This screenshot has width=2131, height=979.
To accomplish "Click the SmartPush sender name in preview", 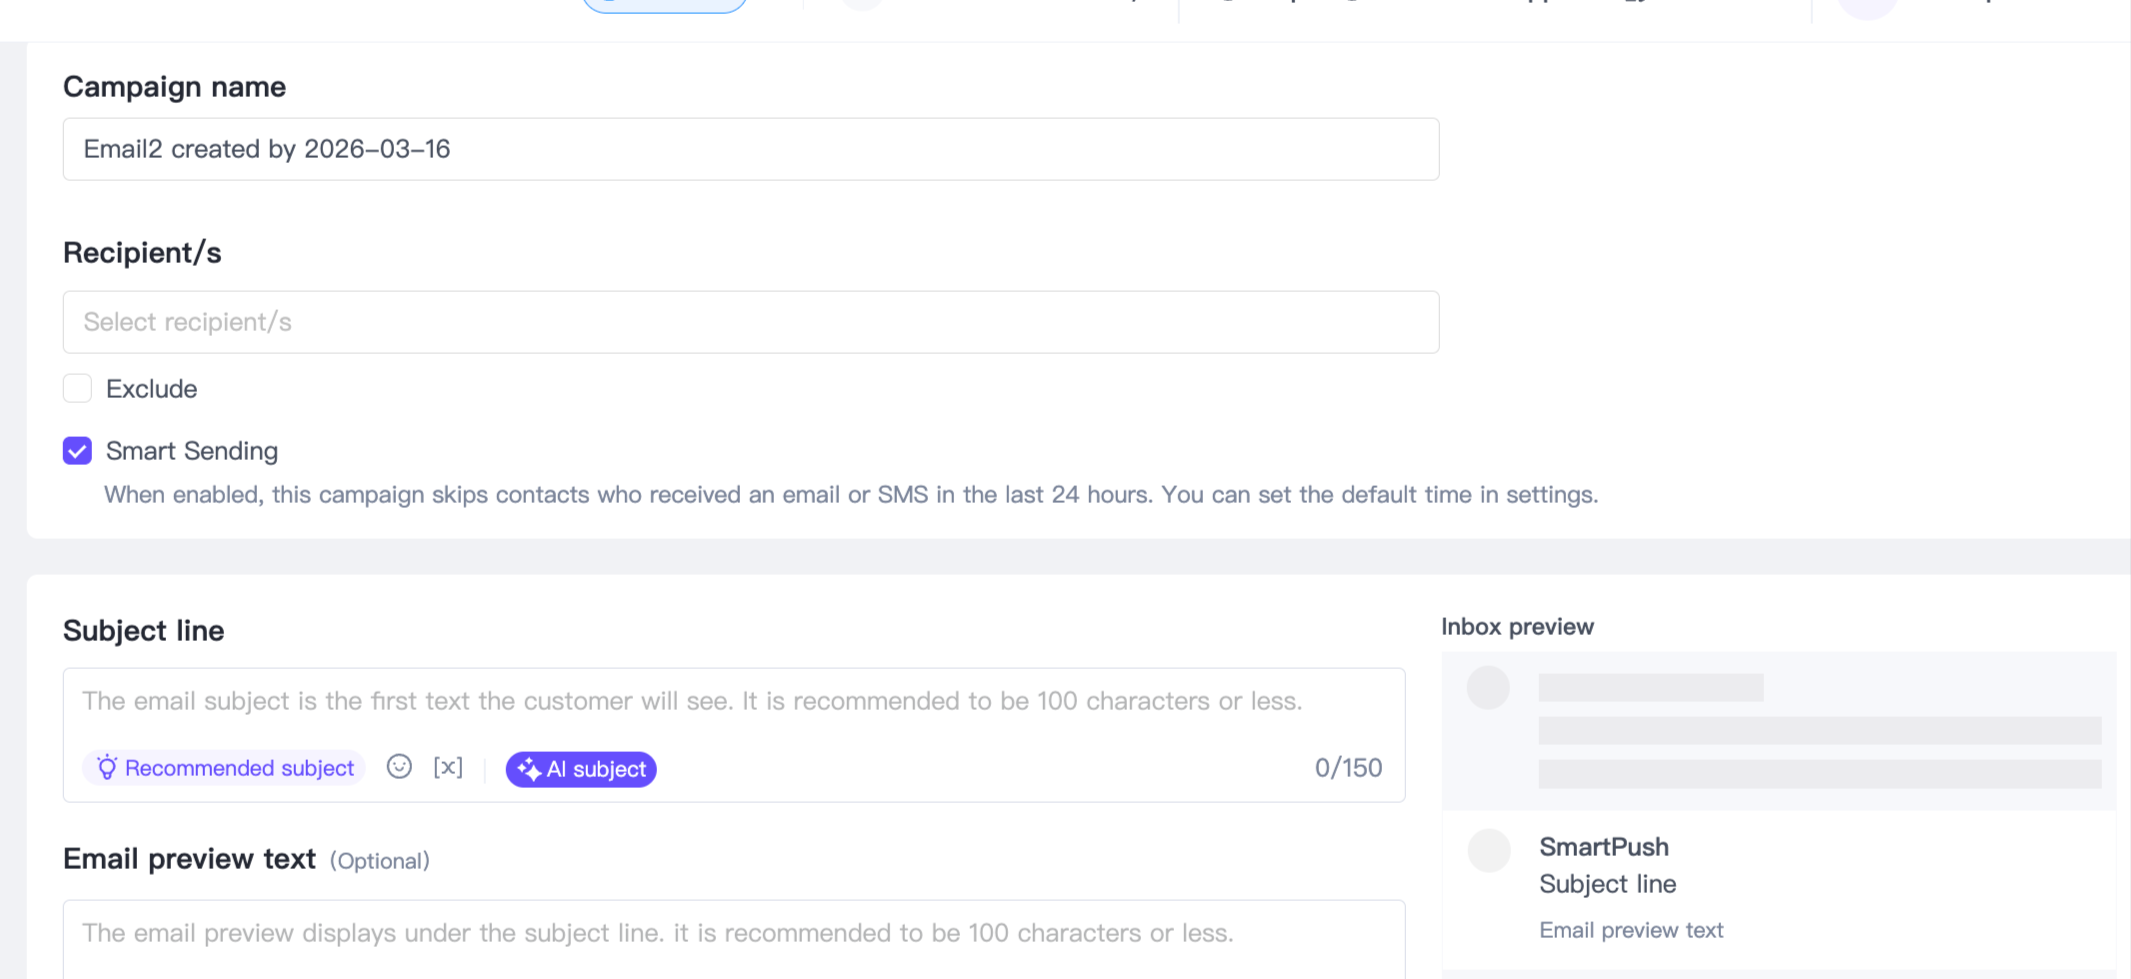I will (1603, 847).
